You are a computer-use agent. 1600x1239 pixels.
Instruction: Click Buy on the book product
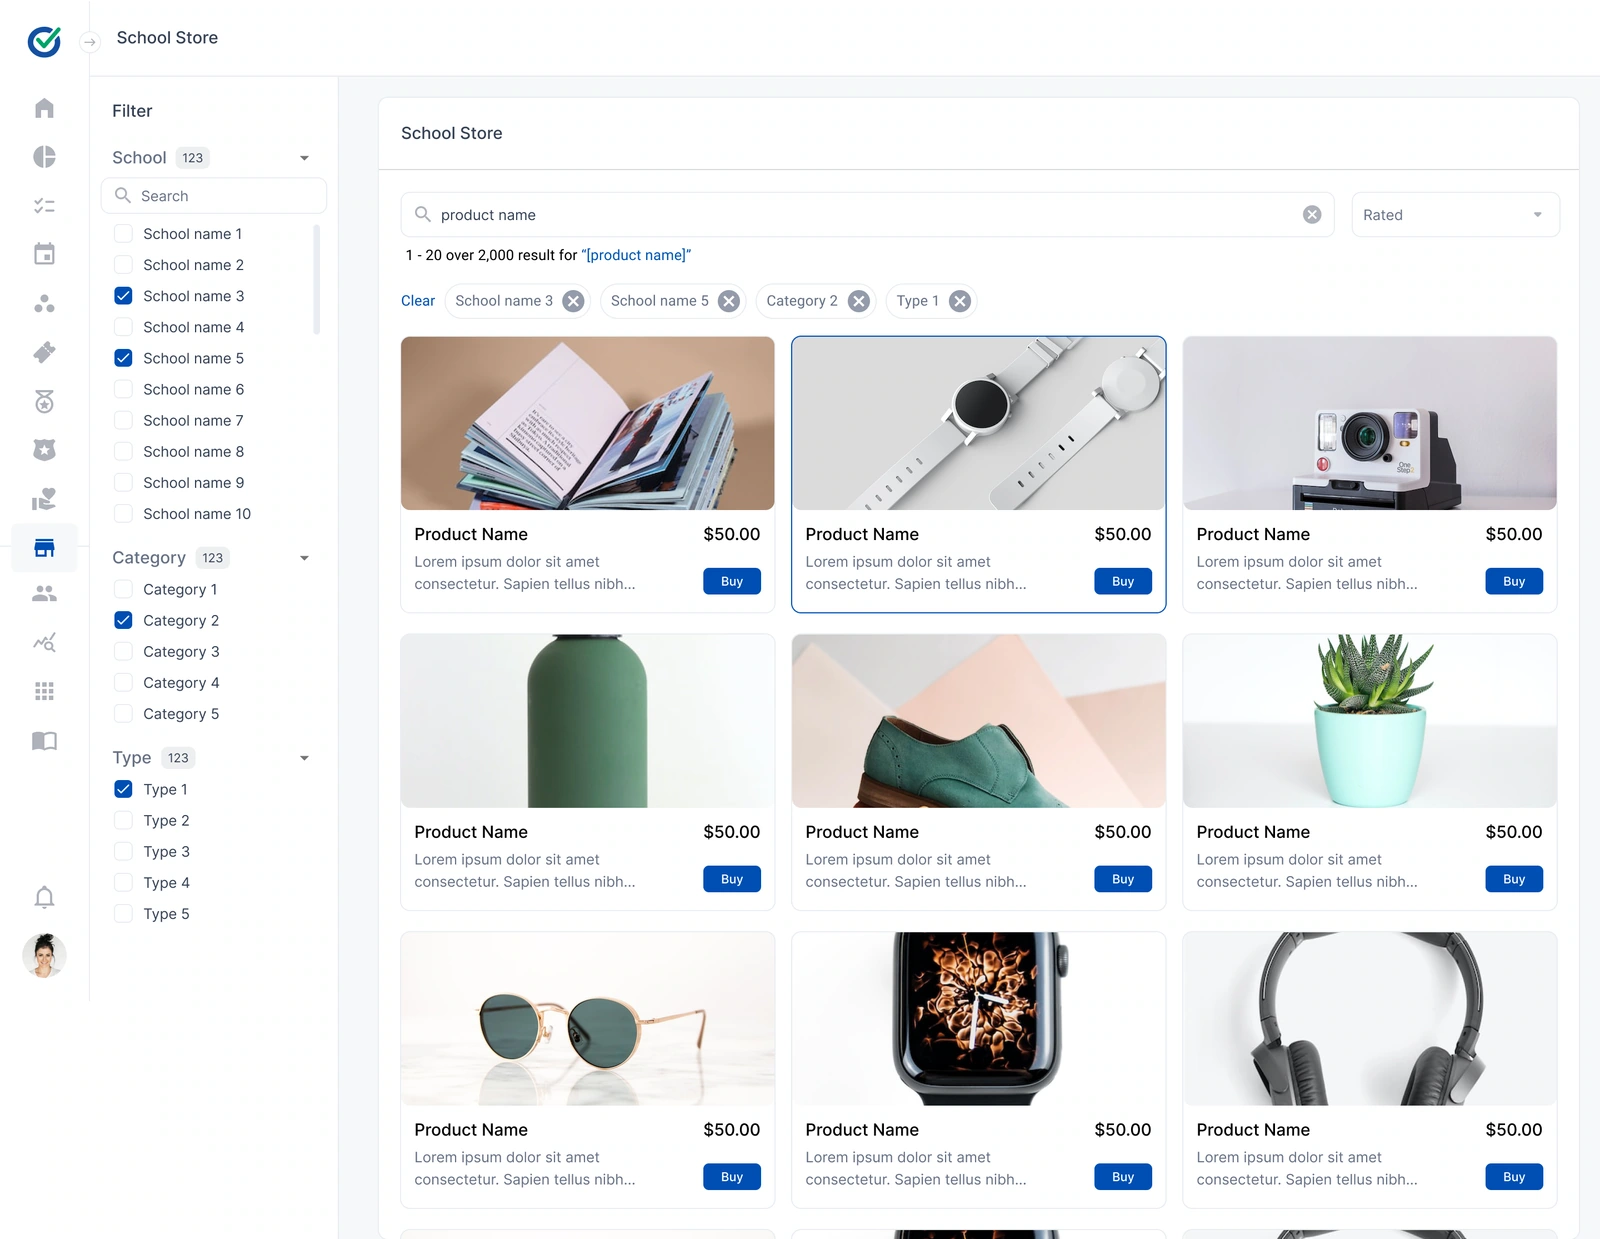(732, 581)
